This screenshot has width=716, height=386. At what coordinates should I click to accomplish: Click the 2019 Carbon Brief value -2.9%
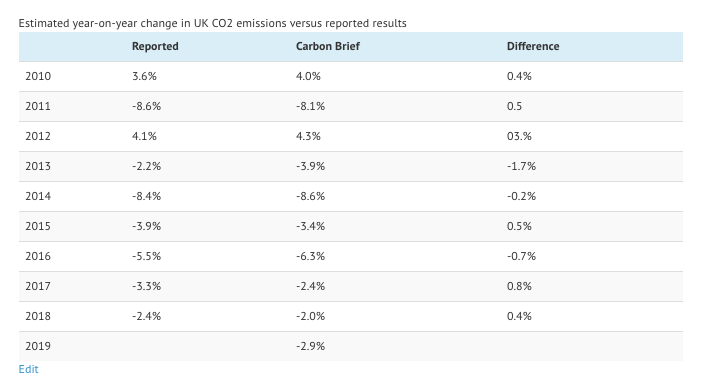tap(311, 346)
